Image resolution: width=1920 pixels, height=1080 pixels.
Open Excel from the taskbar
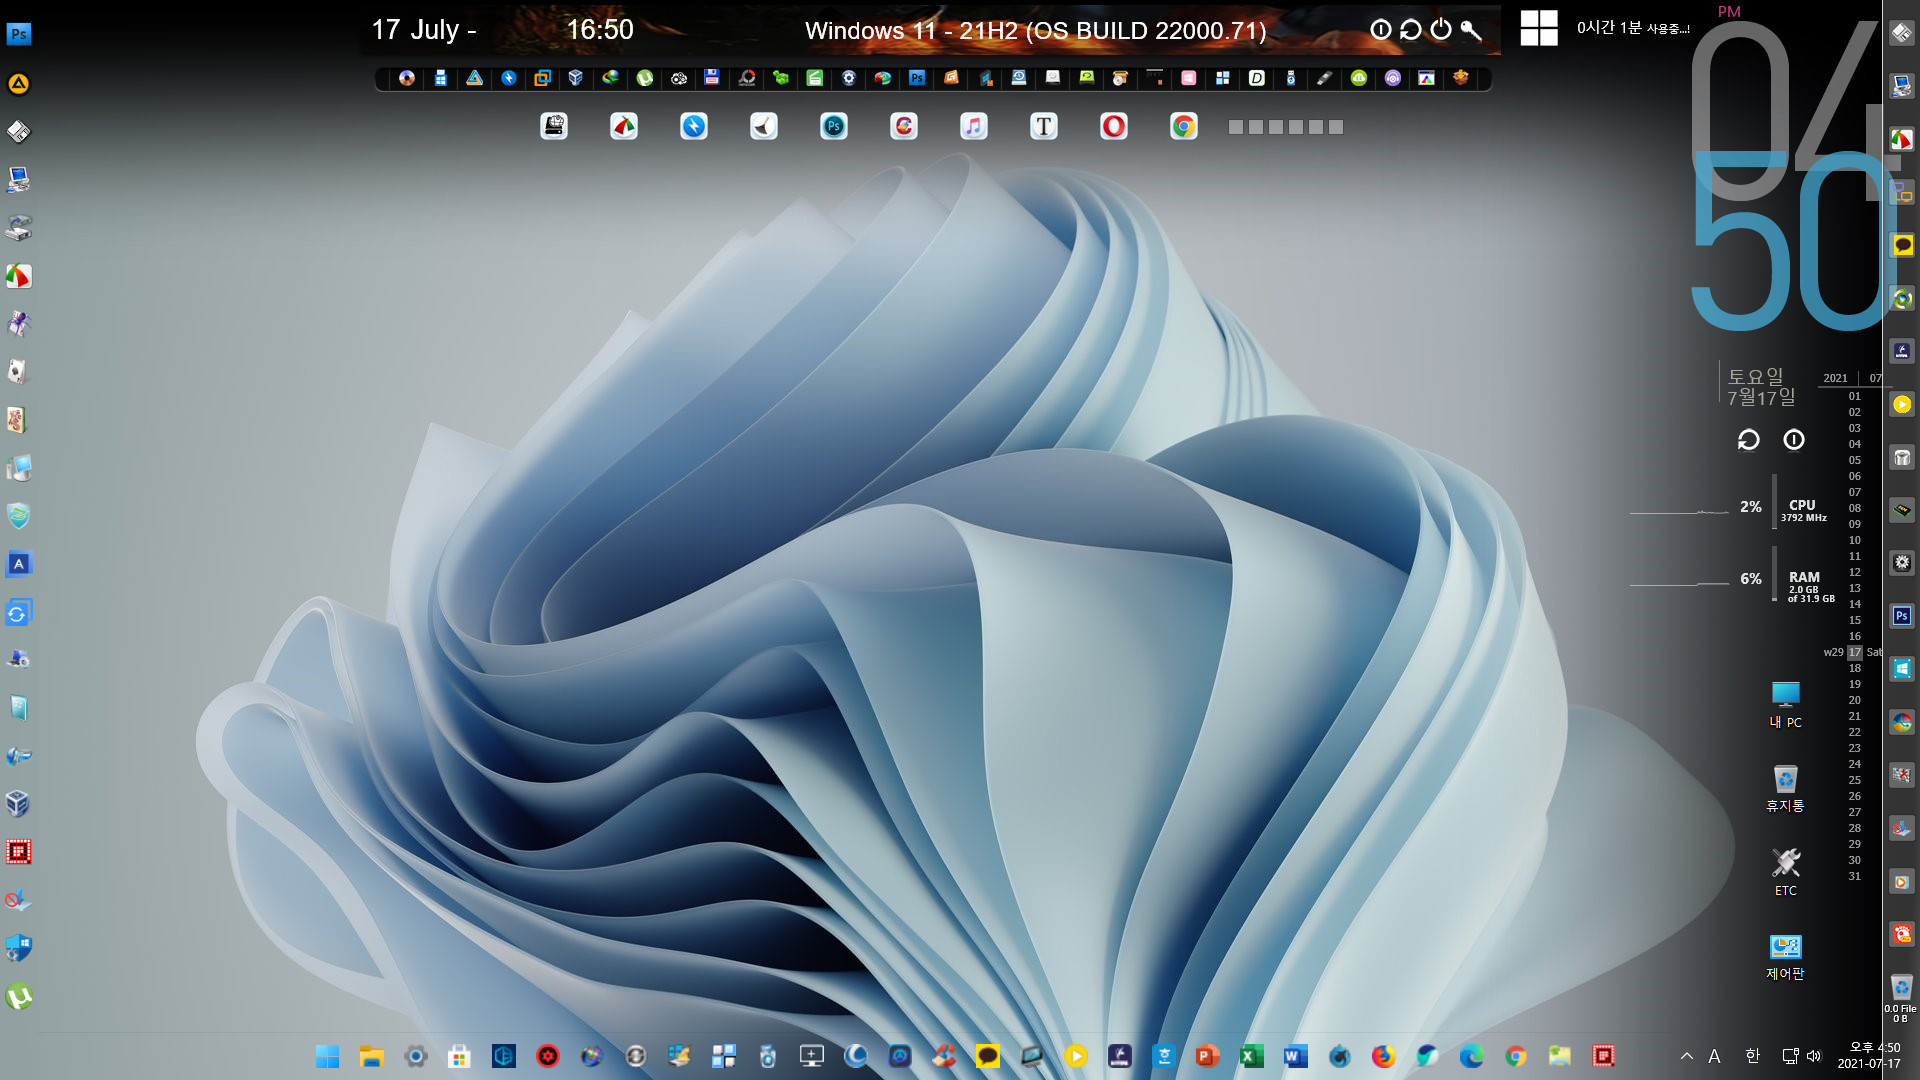pyautogui.click(x=1251, y=1056)
